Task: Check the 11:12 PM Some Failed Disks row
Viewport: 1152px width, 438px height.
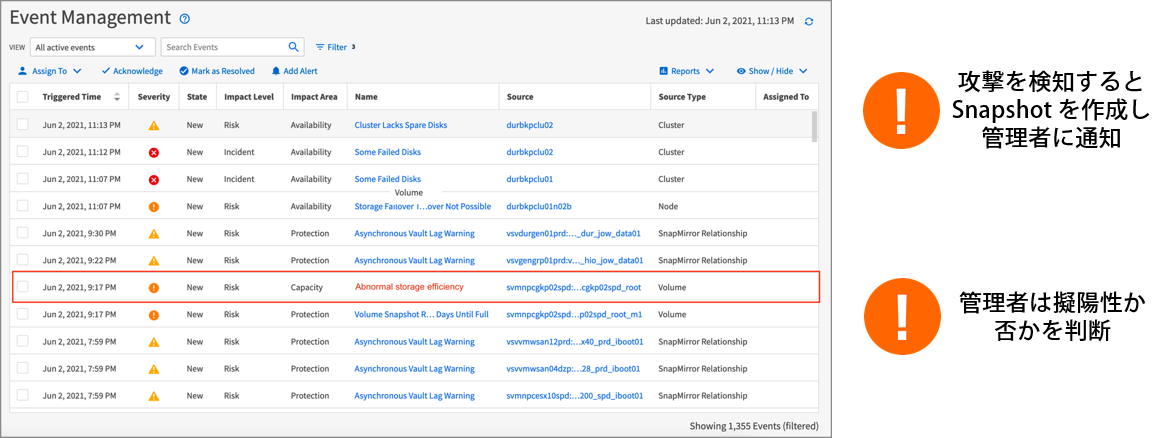Action: (23, 152)
